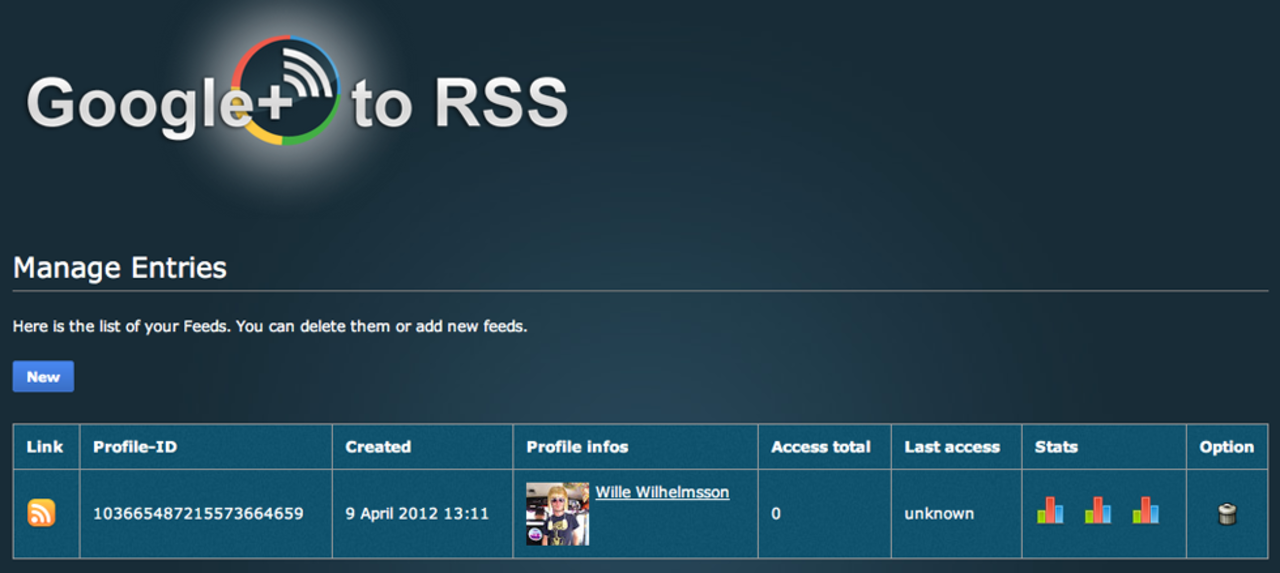The height and width of the screenshot is (573, 1280).
Task: Click the Manage Entries heading
Action: click(x=120, y=268)
